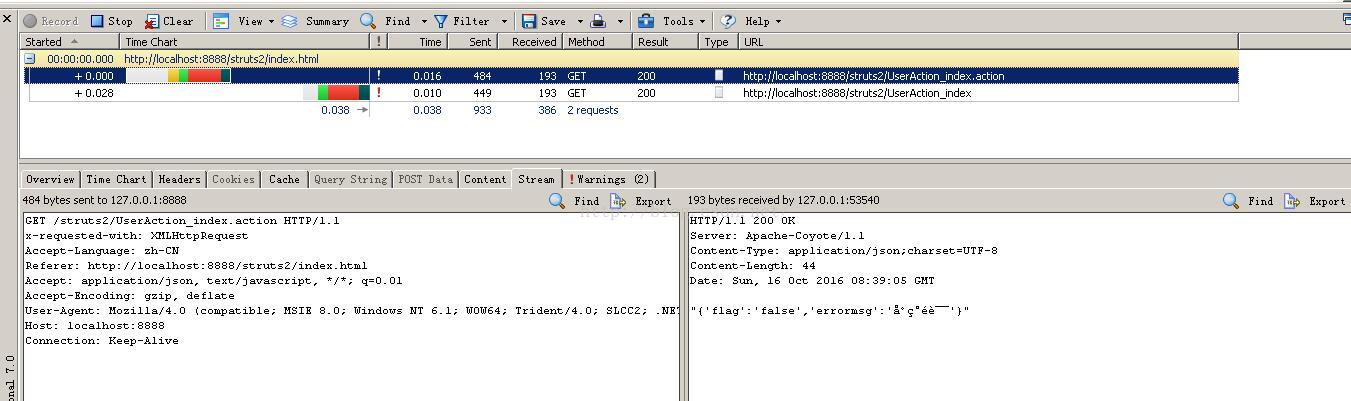Expand the Find dropdown arrow in toolbar
This screenshot has width=1351, height=401.
(x=424, y=21)
